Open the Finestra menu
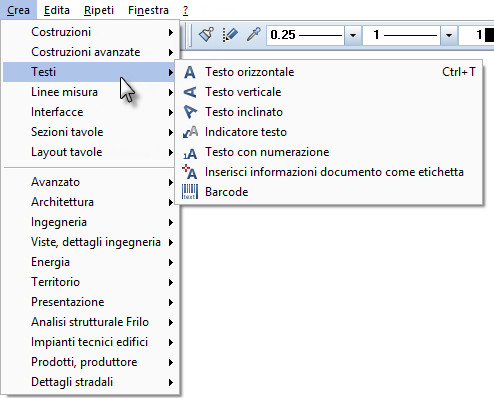The height and width of the screenshot is (398, 494). (148, 10)
